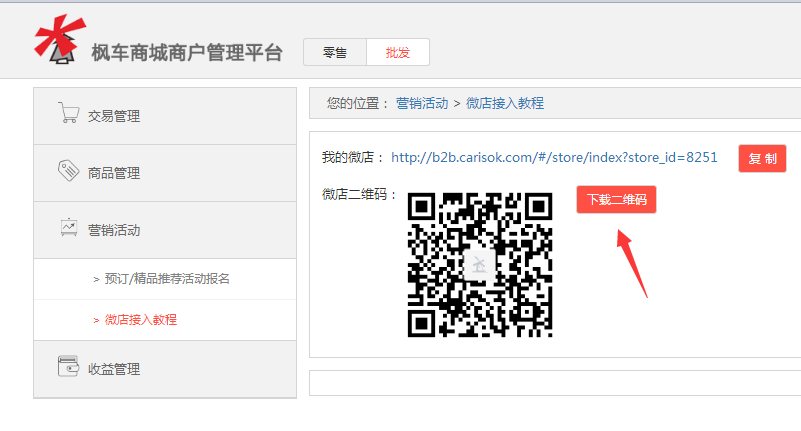Click the 微店二维码 label text
Screen dimensions: 801x431
(359, 194)
